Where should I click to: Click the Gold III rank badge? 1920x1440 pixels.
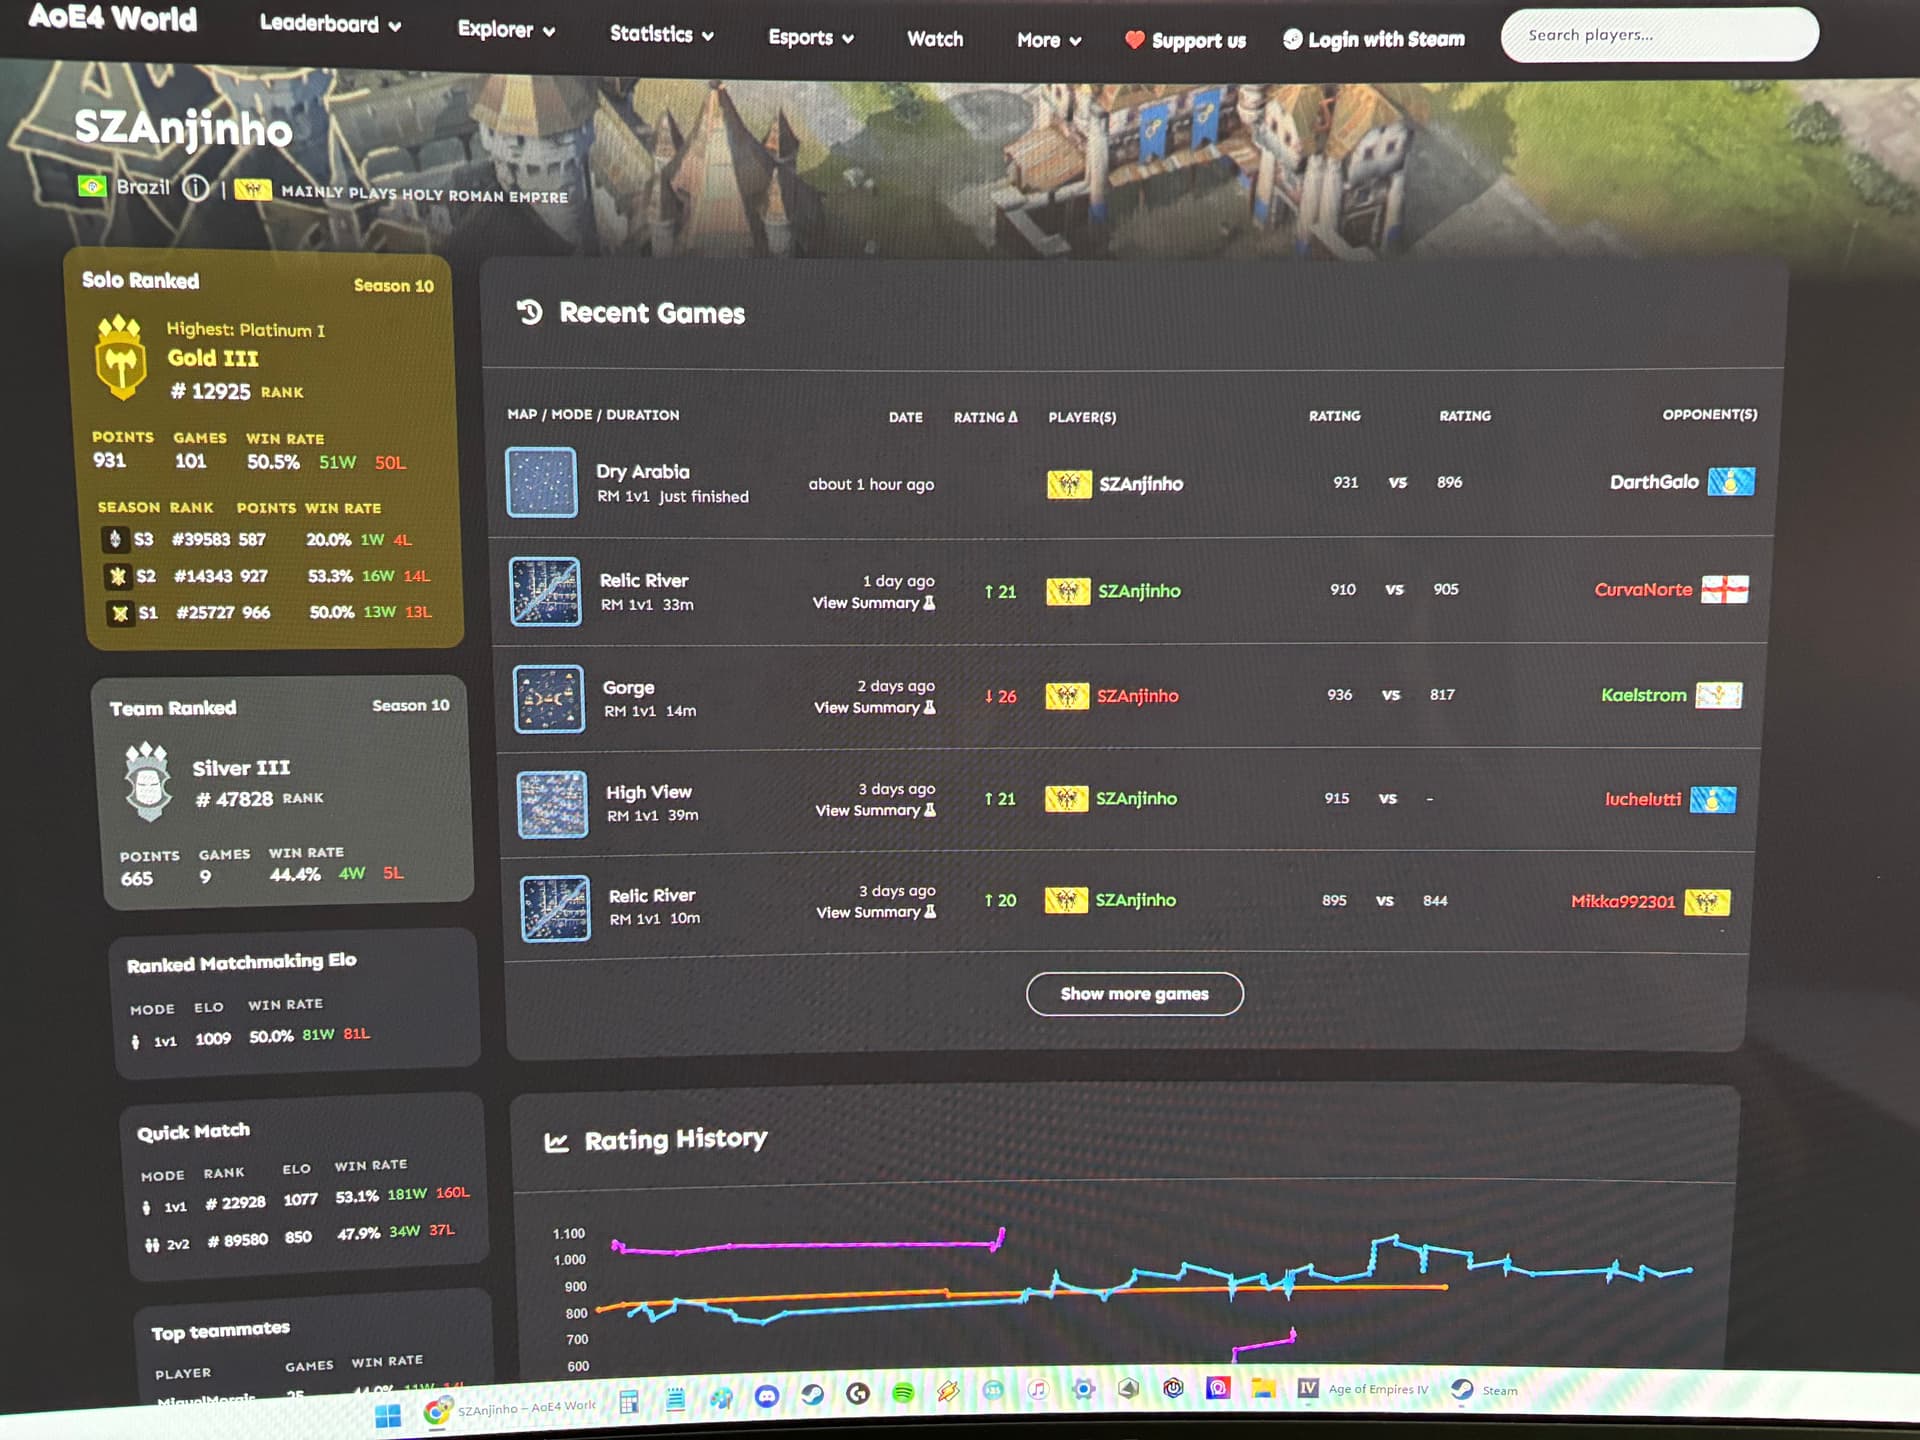click(x=120, y=358)
